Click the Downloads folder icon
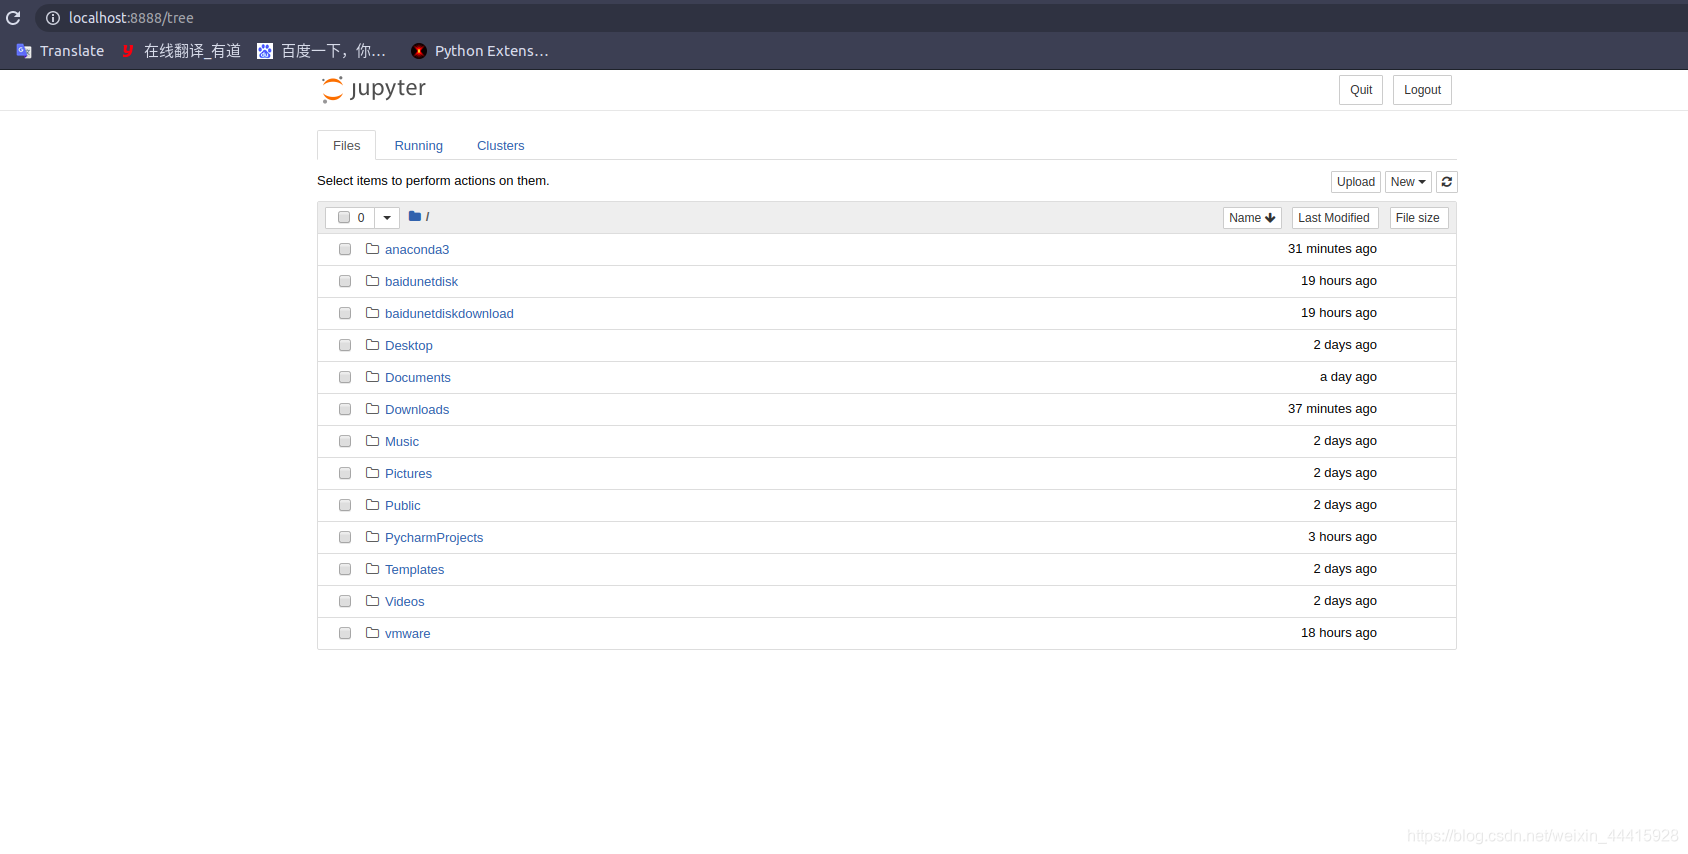Viewport: 1688px width, 854px height. [372, 409]
